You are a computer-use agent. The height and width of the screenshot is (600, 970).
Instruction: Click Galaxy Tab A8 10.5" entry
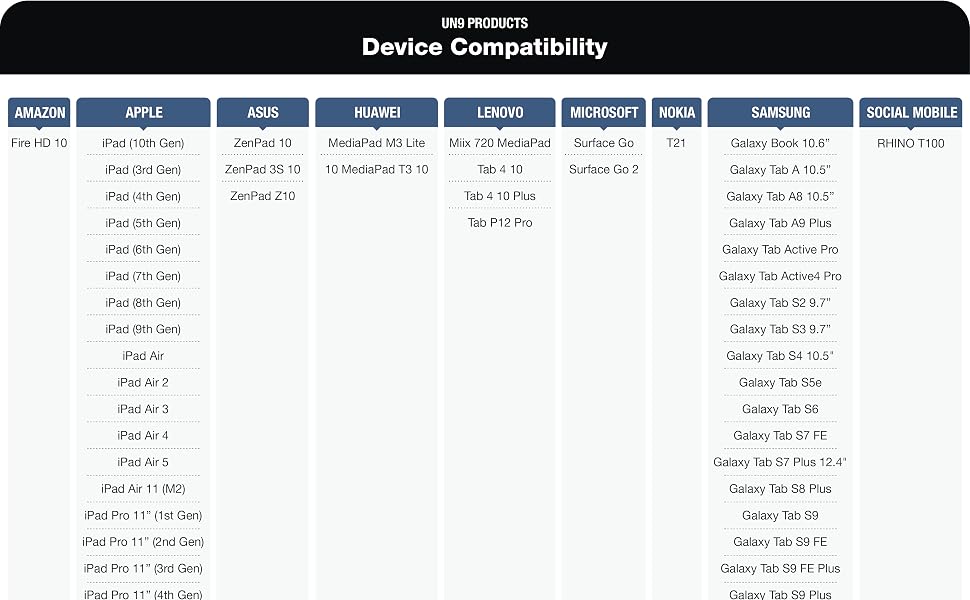pyautogui.click(x=780, y=196)
